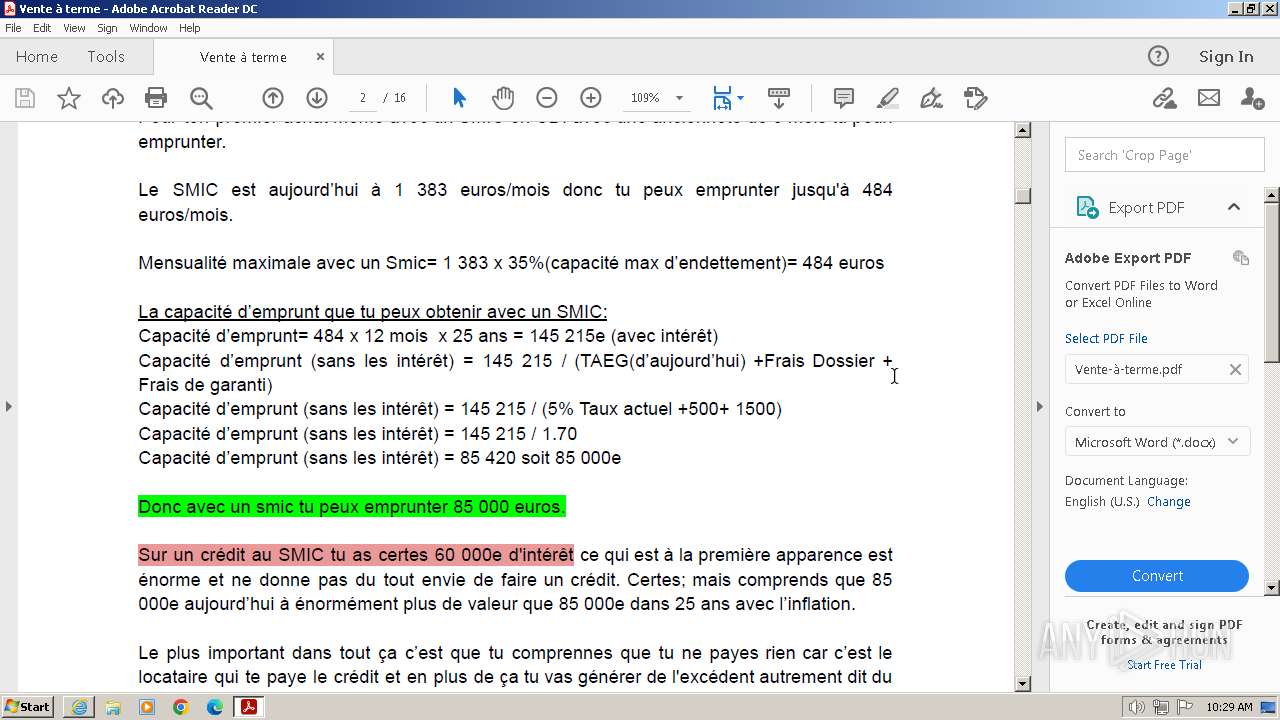Zoom out with the minus icon
Viewport: 1280px width, 720px height.
tap(546, 98)
